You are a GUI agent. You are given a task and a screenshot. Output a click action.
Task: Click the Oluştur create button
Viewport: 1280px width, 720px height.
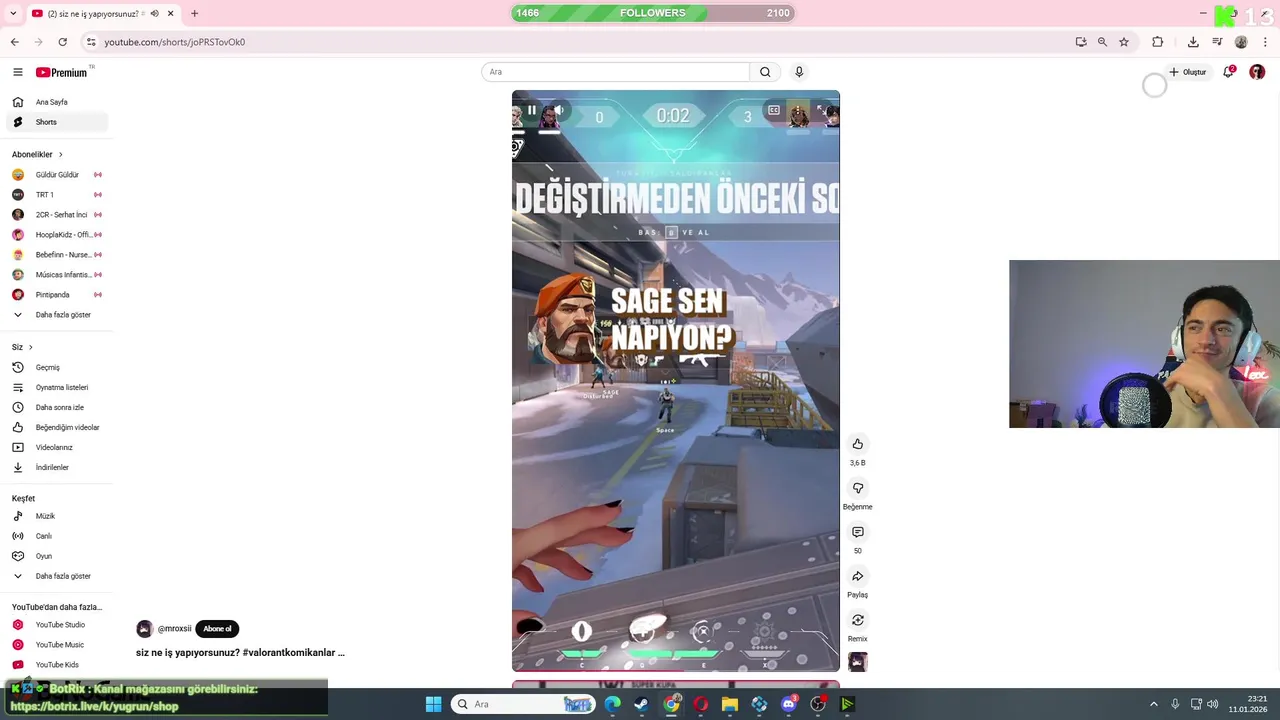1187,72
